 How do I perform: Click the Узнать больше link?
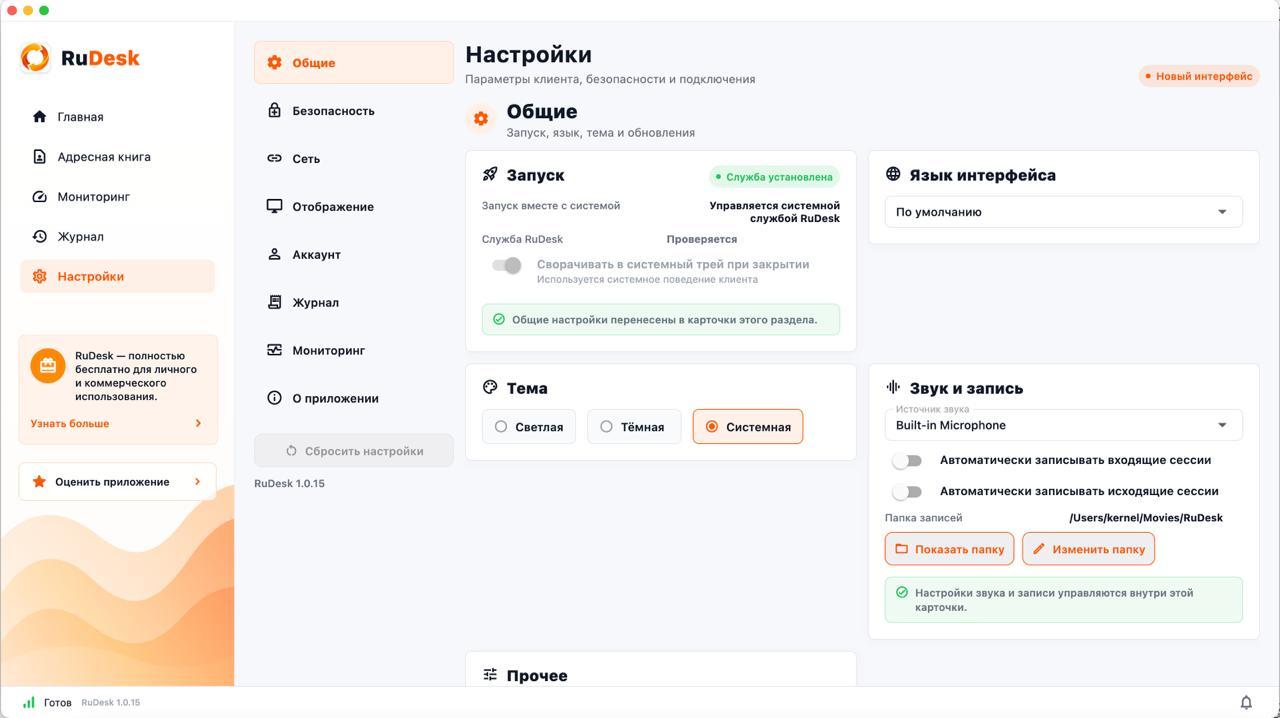click(70, 423)
